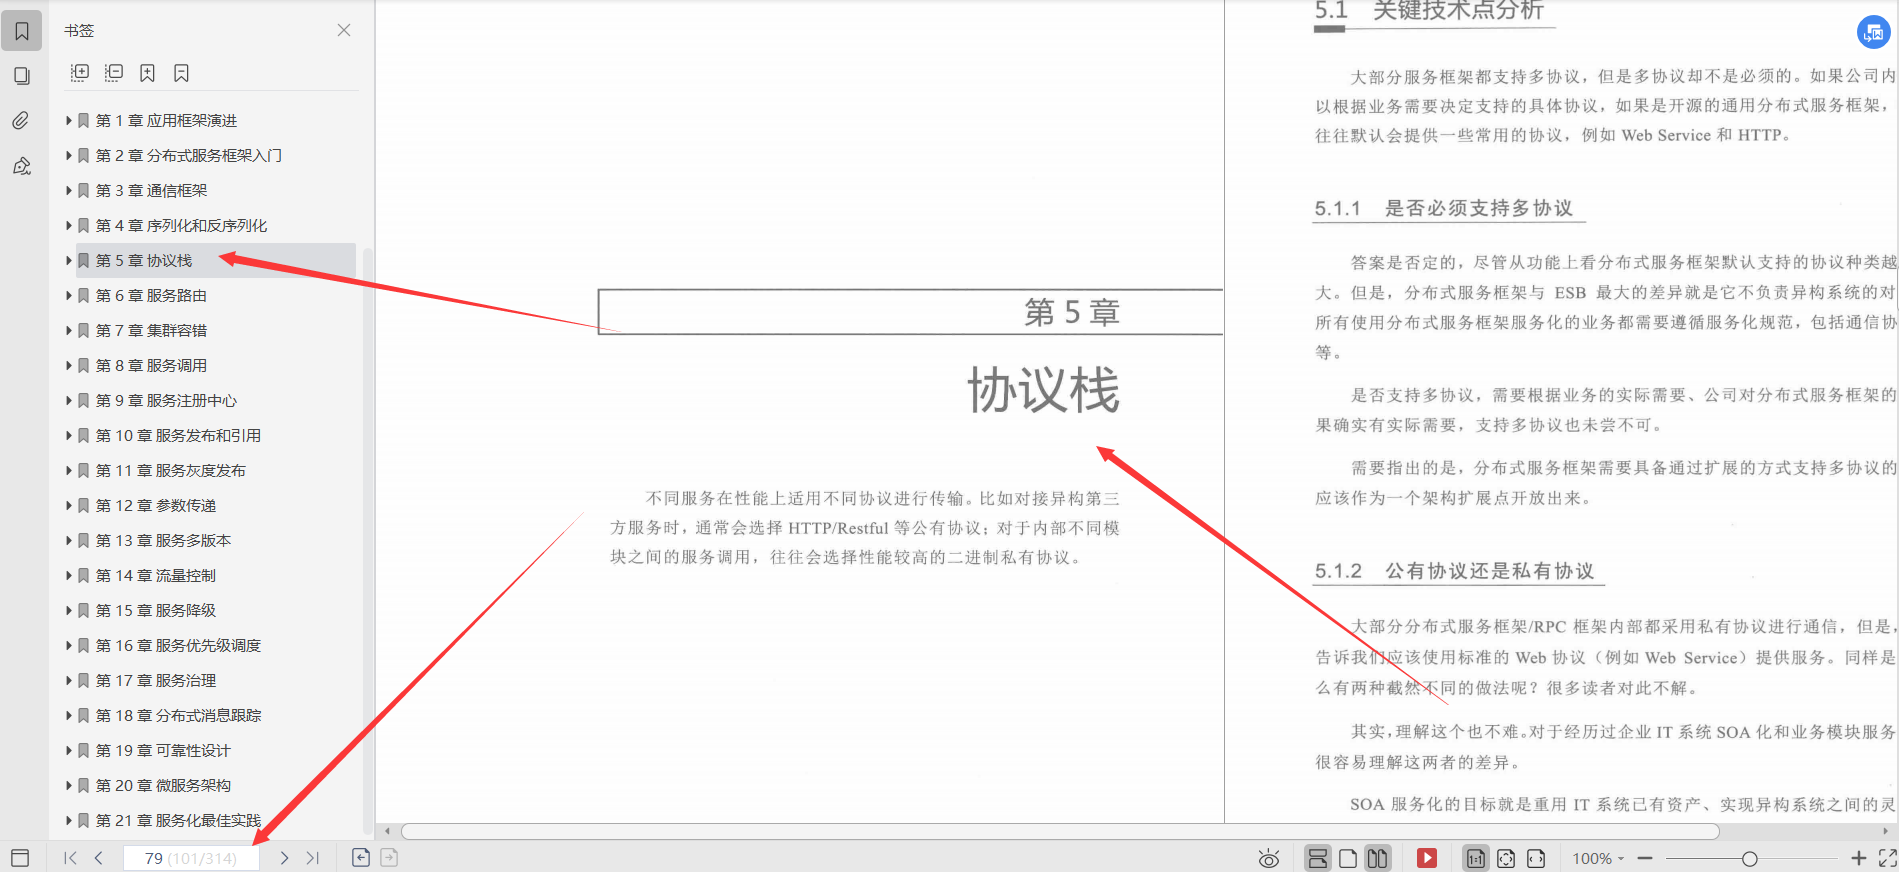
Task: Jump to 第 17 章 服务治理
Action: click(156, 680)
